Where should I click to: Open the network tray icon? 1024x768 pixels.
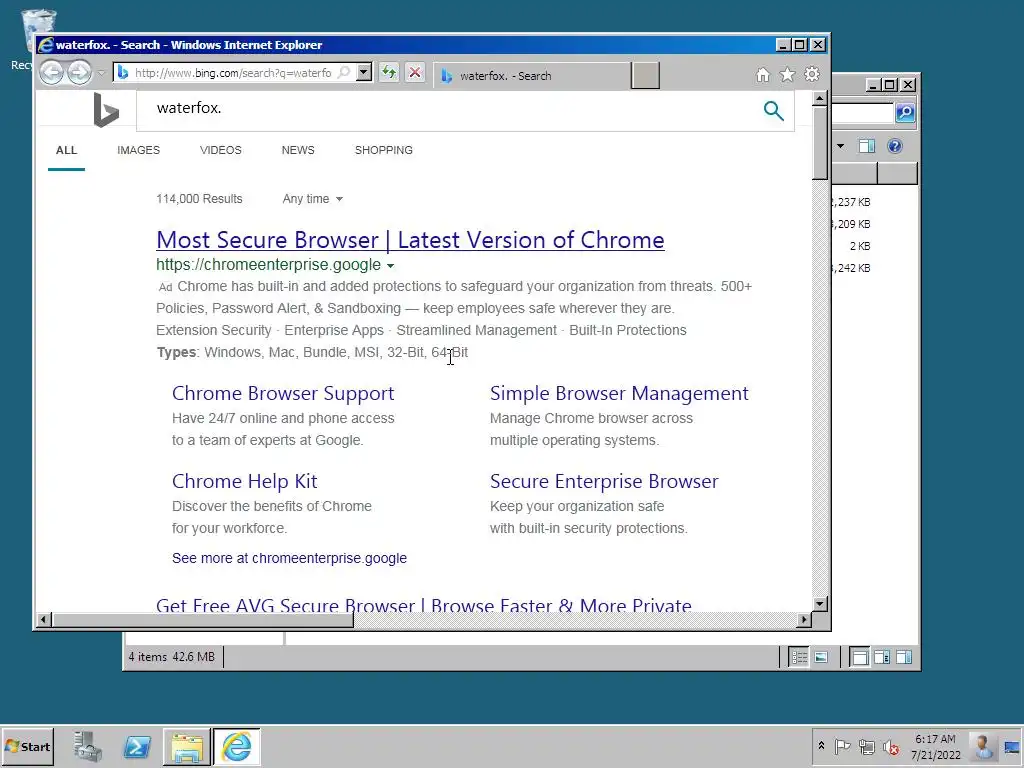(x=867, y=746)
